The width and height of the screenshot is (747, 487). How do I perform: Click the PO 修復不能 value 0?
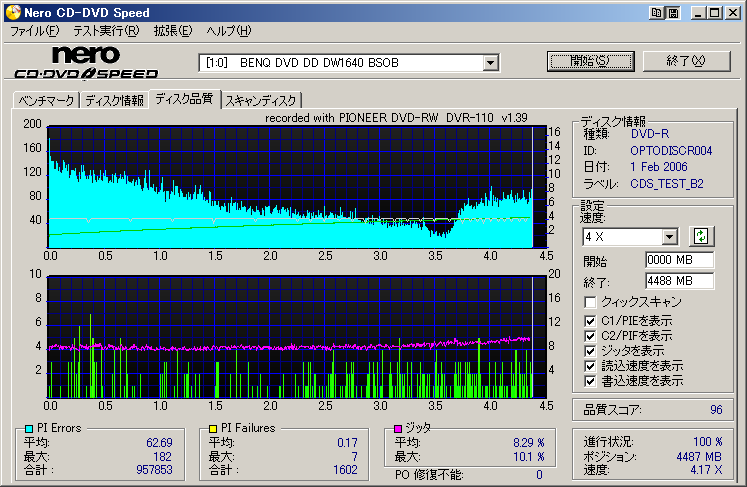[539, 475]
